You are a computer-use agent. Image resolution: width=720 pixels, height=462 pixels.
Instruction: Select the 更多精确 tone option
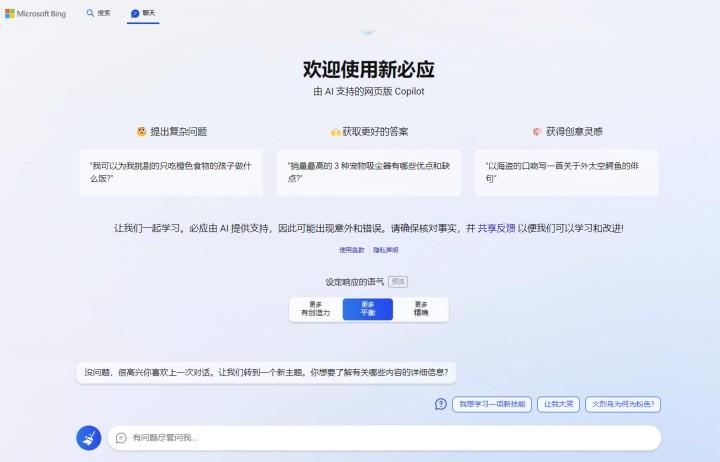[x=421, y=309]
